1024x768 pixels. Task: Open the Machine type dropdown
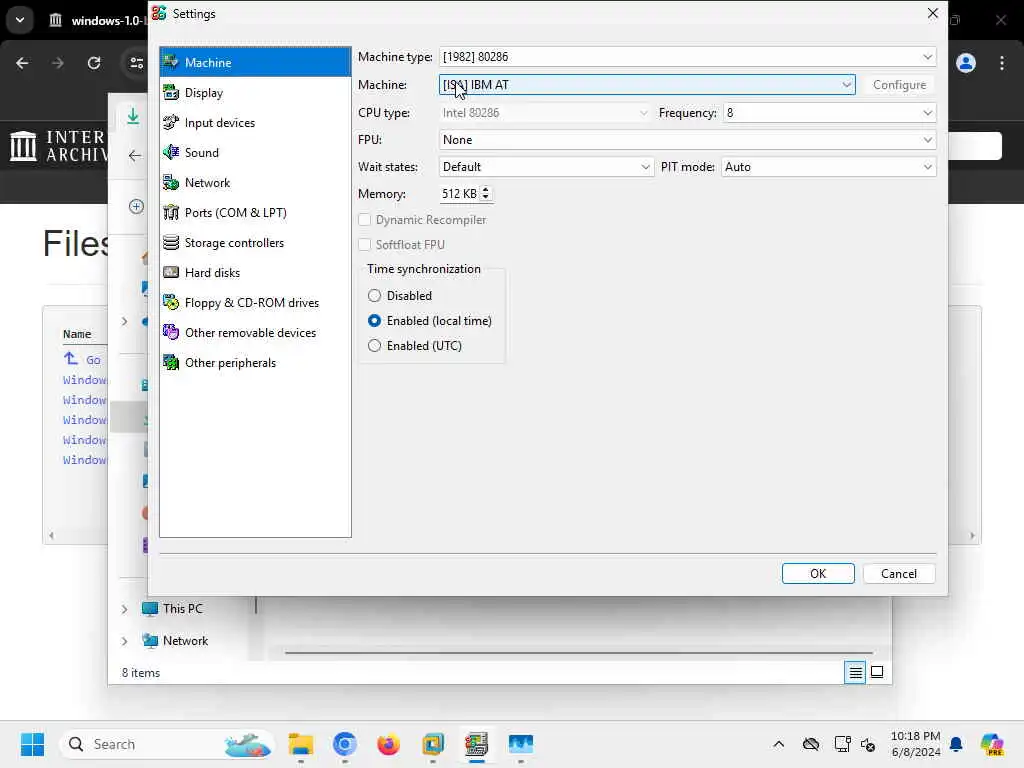687,57
